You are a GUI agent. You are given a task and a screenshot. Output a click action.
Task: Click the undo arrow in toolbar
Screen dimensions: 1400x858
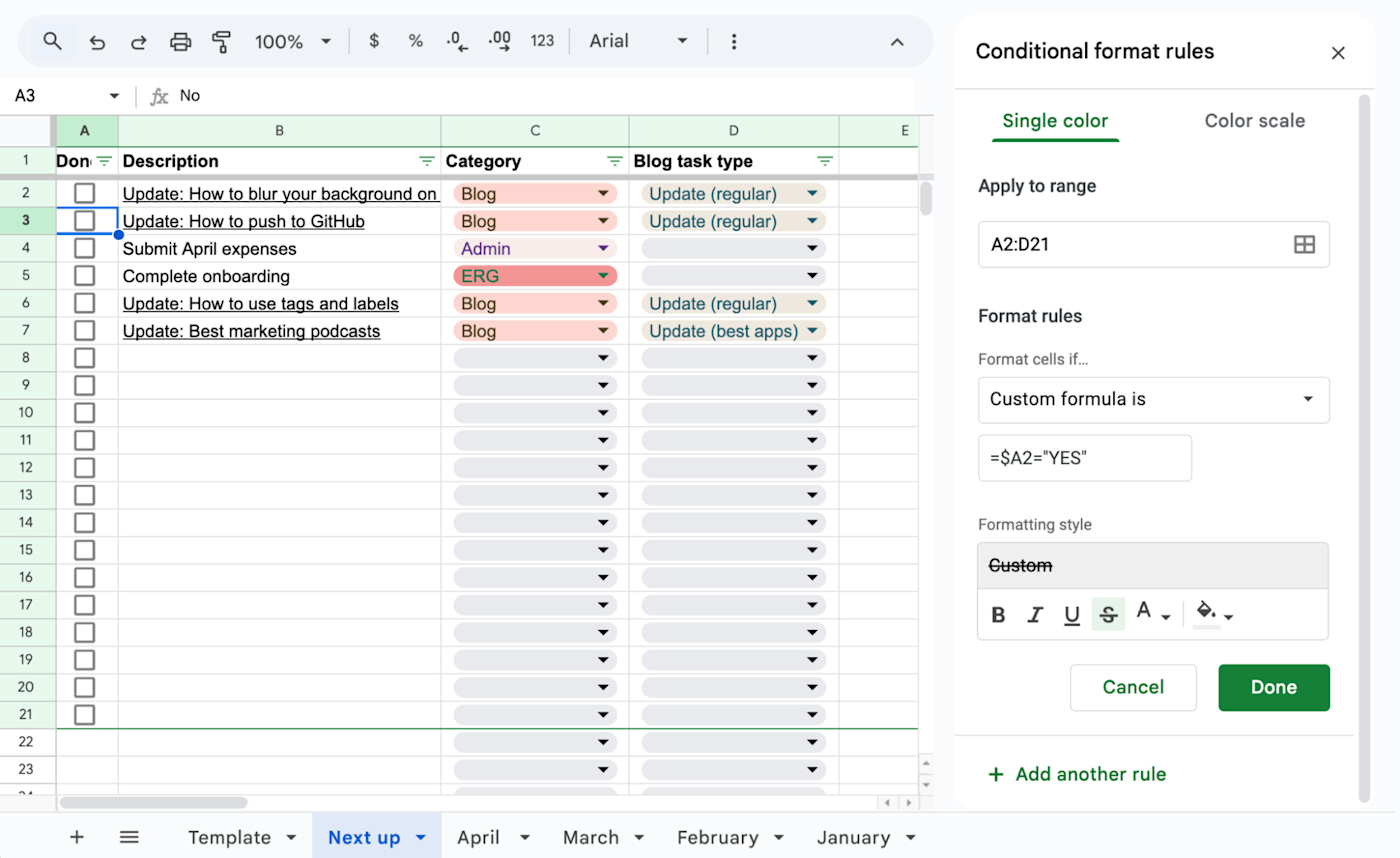click(97, 41)
